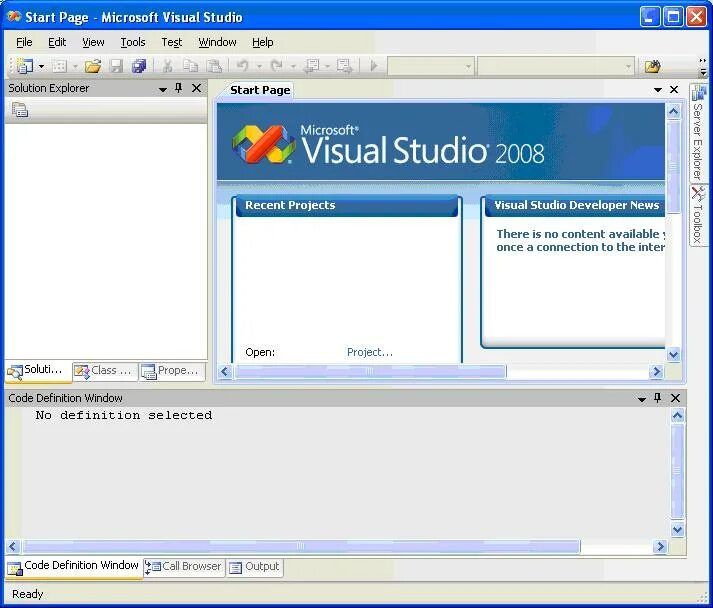This screenshot has width=713, height=608.
Task: Click right arrow on Code Definition horizontal scrollbar
Action: coord(660,546)
